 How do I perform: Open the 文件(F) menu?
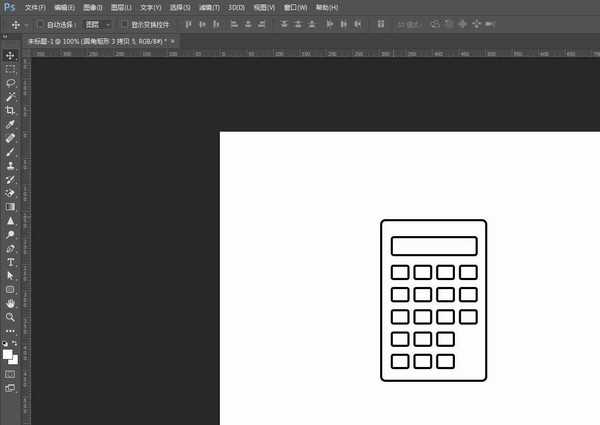(x=35, y=7)
